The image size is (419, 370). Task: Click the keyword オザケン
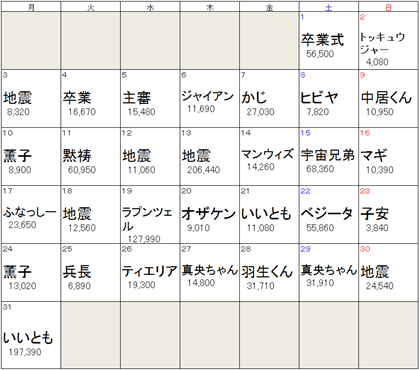point(209,214)
